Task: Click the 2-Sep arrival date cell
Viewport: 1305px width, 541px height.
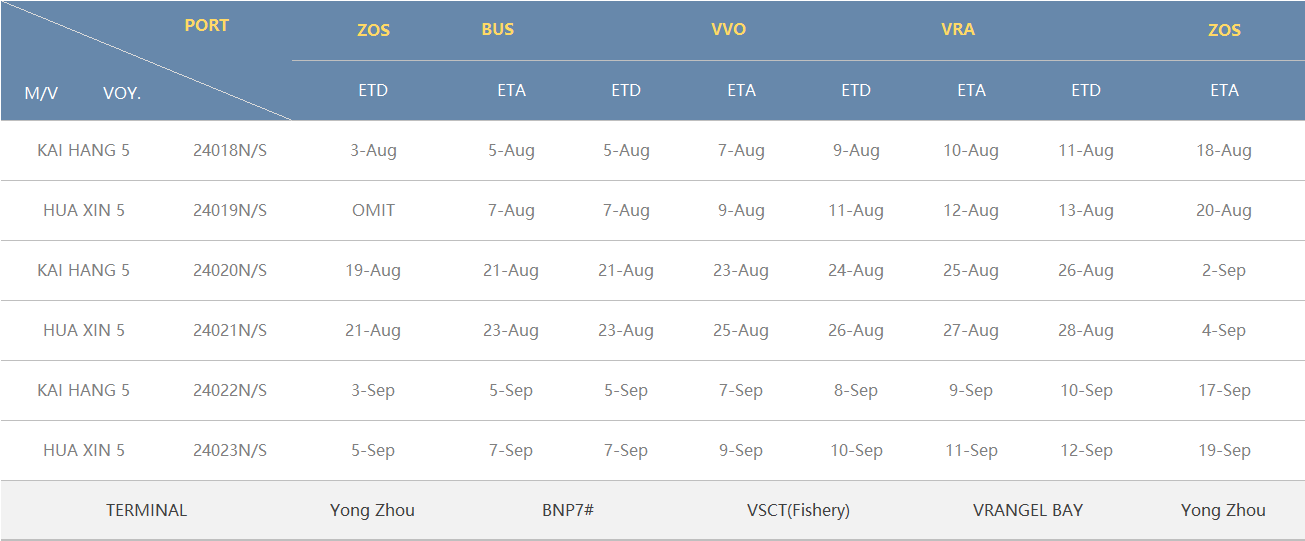Action: click(x=1224, y=271)
